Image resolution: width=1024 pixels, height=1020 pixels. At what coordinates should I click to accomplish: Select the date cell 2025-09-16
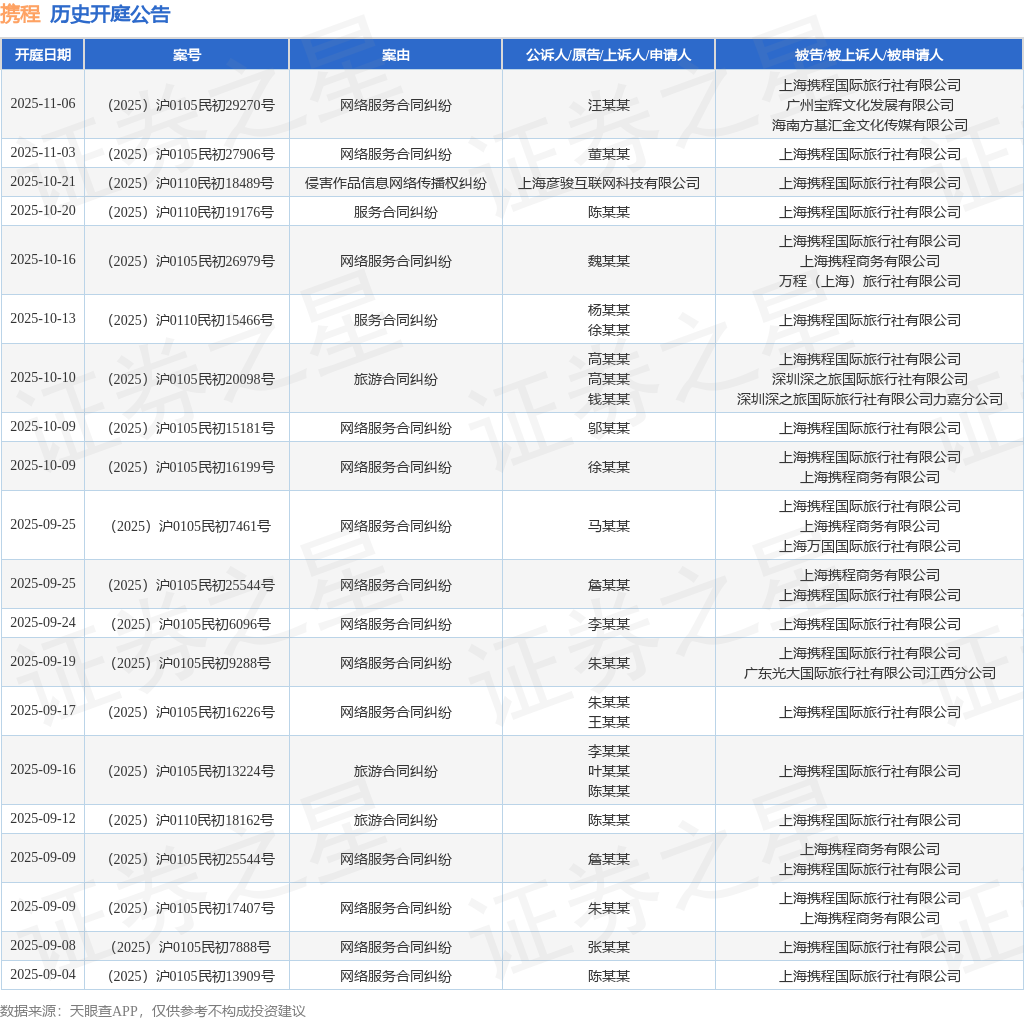[x=43, y=770]
